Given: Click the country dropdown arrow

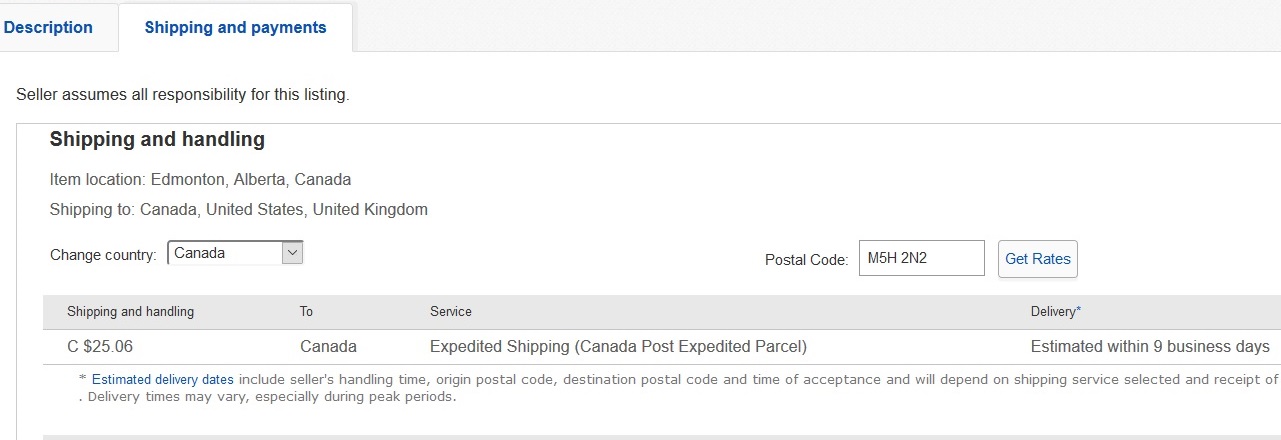Looking at the screenshot, I should coord(292,253).
